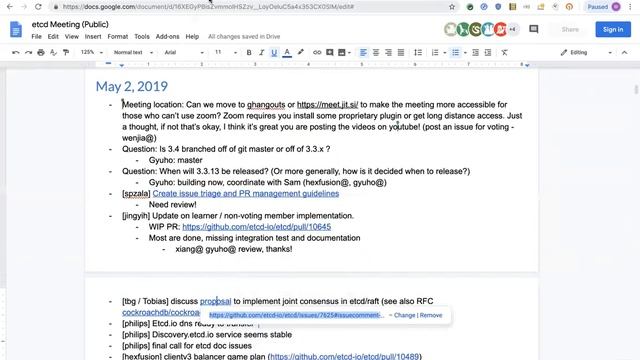Viewport: 640px width, 360px height.
Task: Click the Redo icon in toolbar
Action: (x=28, y=52)
